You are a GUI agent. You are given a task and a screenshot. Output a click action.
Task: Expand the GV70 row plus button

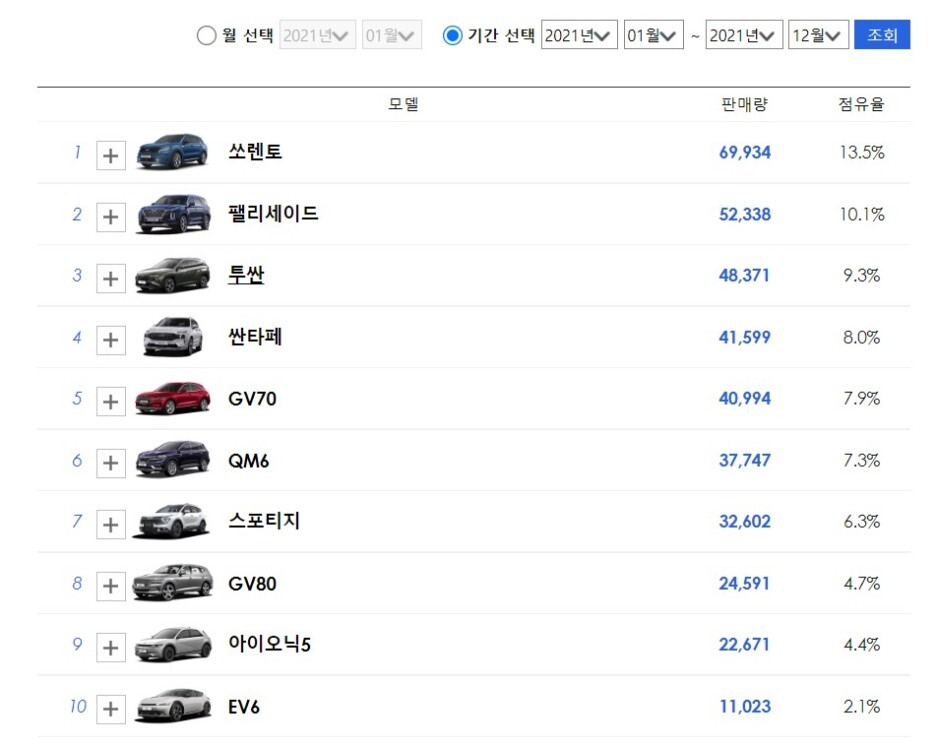(x=111, y=401)
